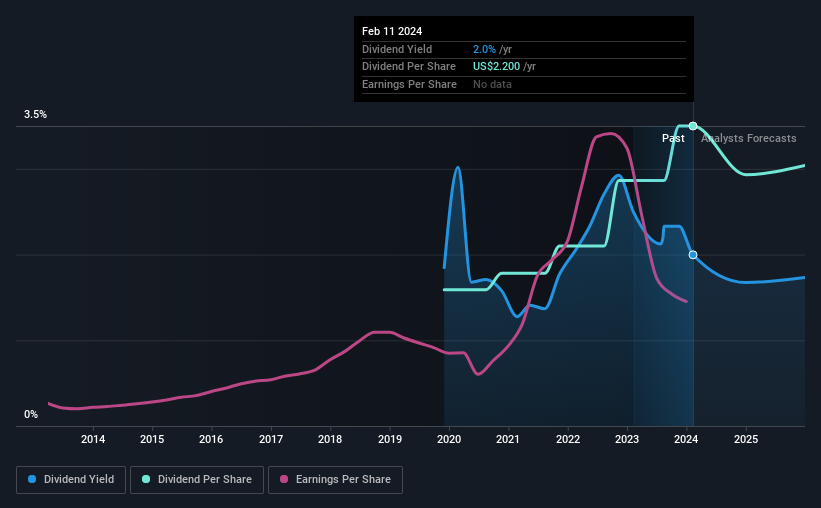Viewport: 821px width, 508px height.
Task: Click the 2020 label on the time axis
Action: click(x=449, y=439)
